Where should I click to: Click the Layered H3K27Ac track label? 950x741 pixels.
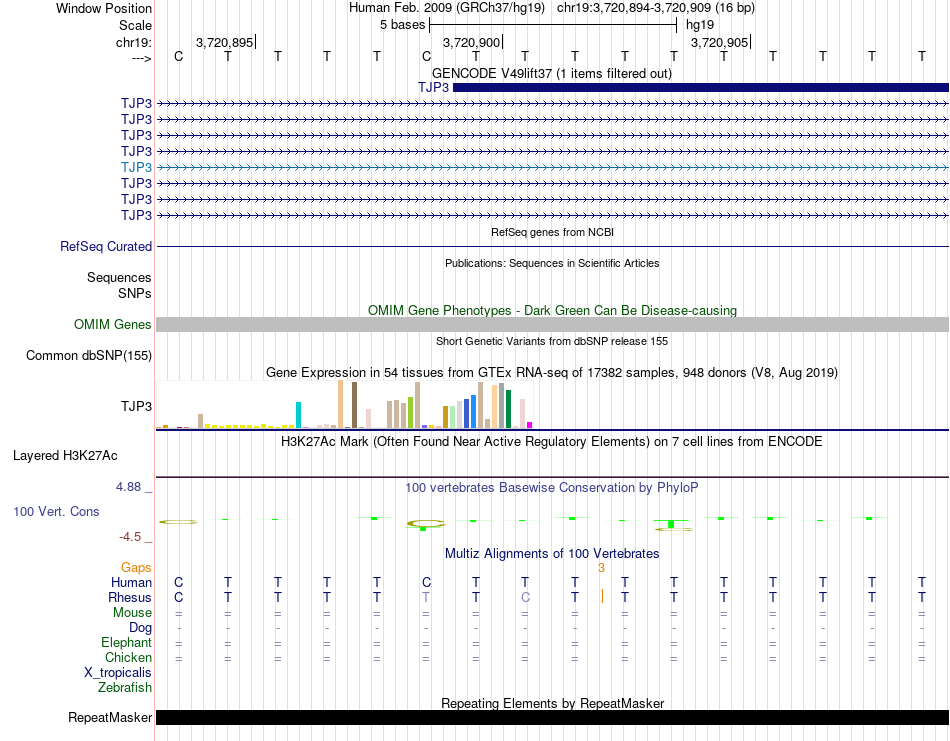pyautogui.click(x=65, y=456)
